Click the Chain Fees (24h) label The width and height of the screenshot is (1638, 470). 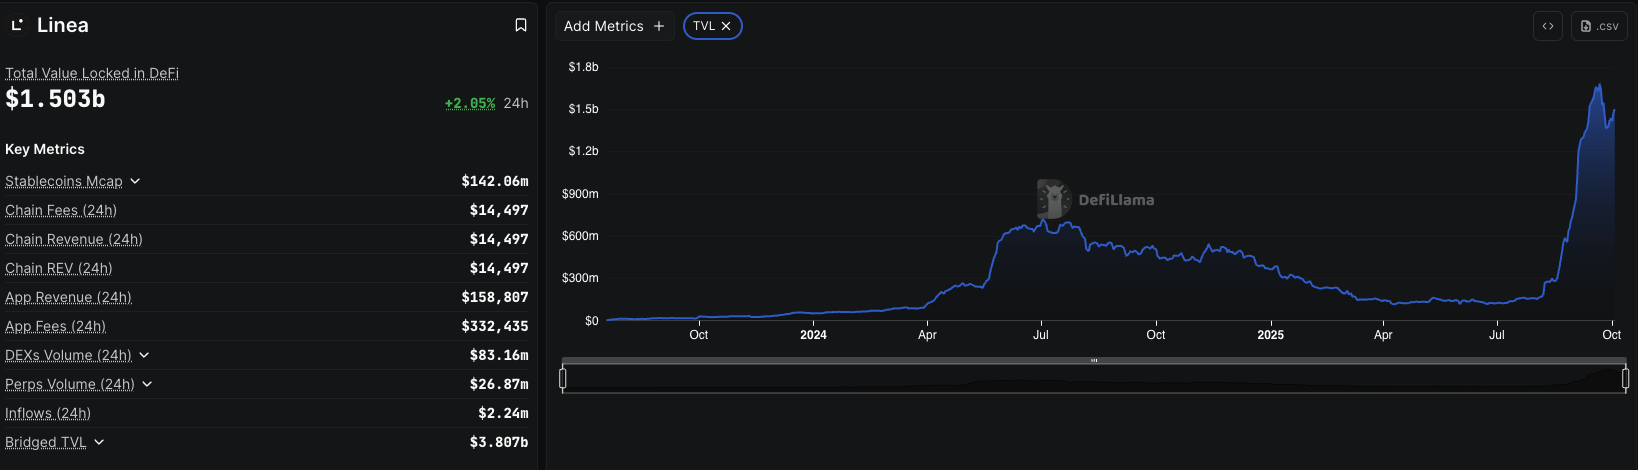point(61,210)
